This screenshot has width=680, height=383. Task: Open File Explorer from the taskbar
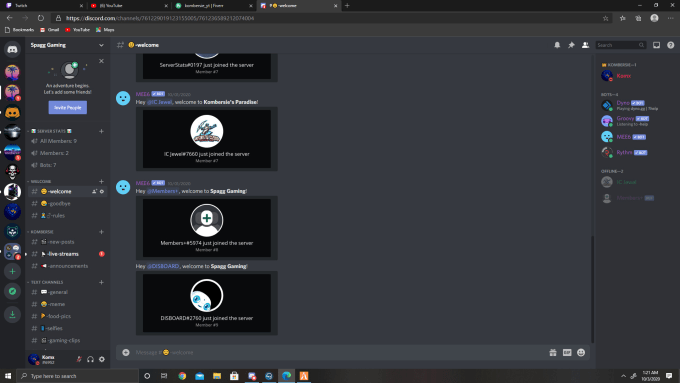pos(217,376)
